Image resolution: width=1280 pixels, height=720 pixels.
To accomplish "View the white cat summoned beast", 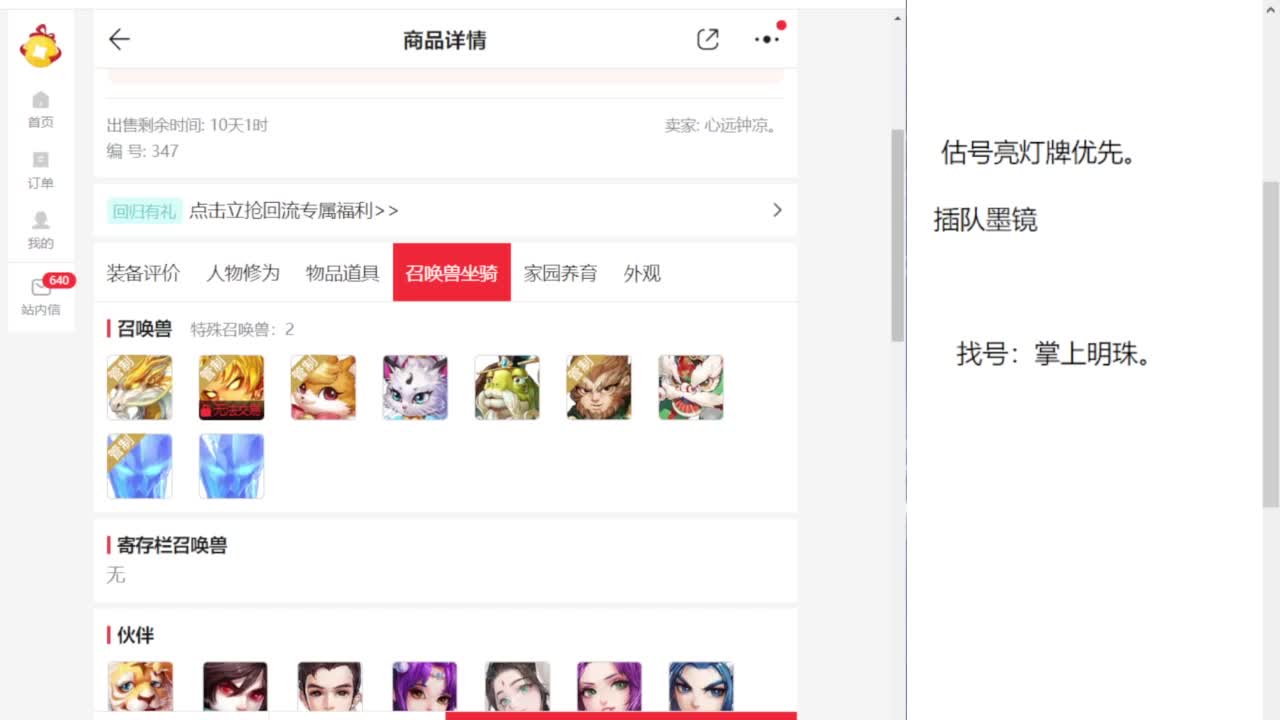I will coord(415,387).
